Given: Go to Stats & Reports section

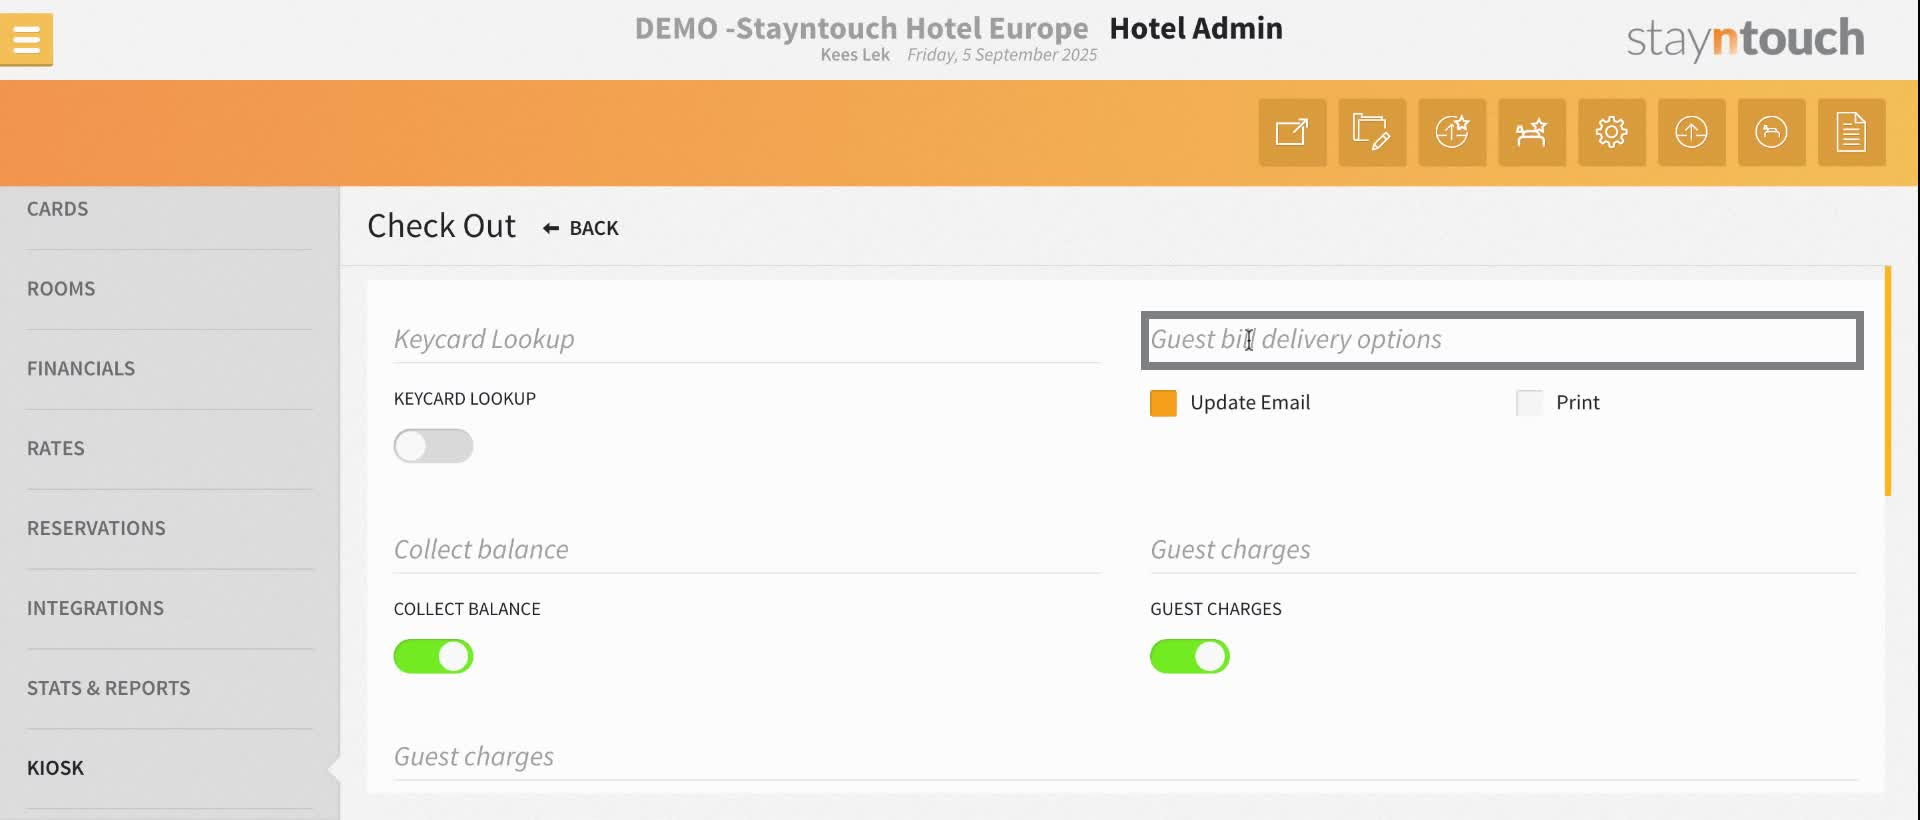Looking at the screenshot, I should [x=108, y=688].
